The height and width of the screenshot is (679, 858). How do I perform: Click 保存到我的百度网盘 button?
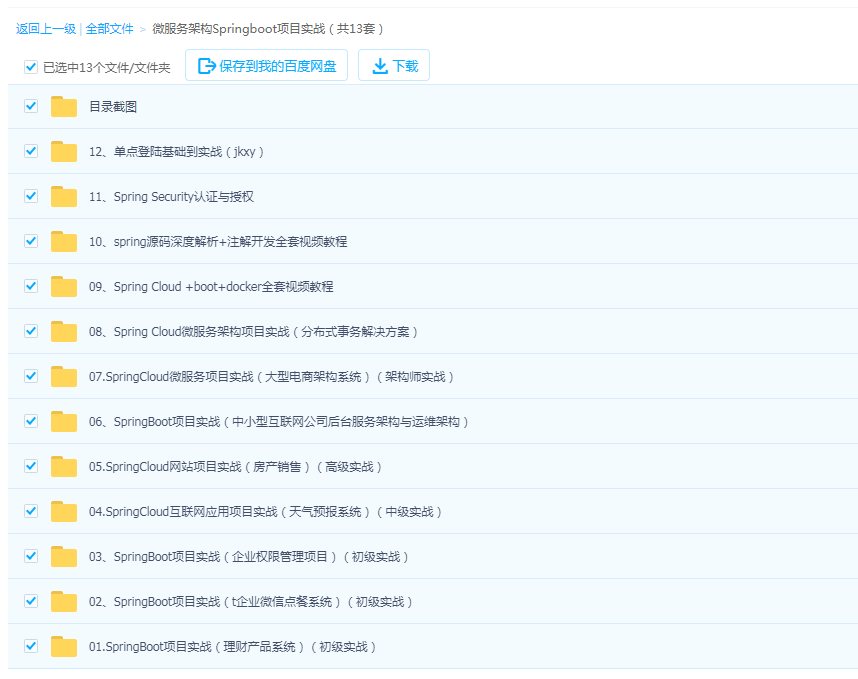[x=266, y=65]
